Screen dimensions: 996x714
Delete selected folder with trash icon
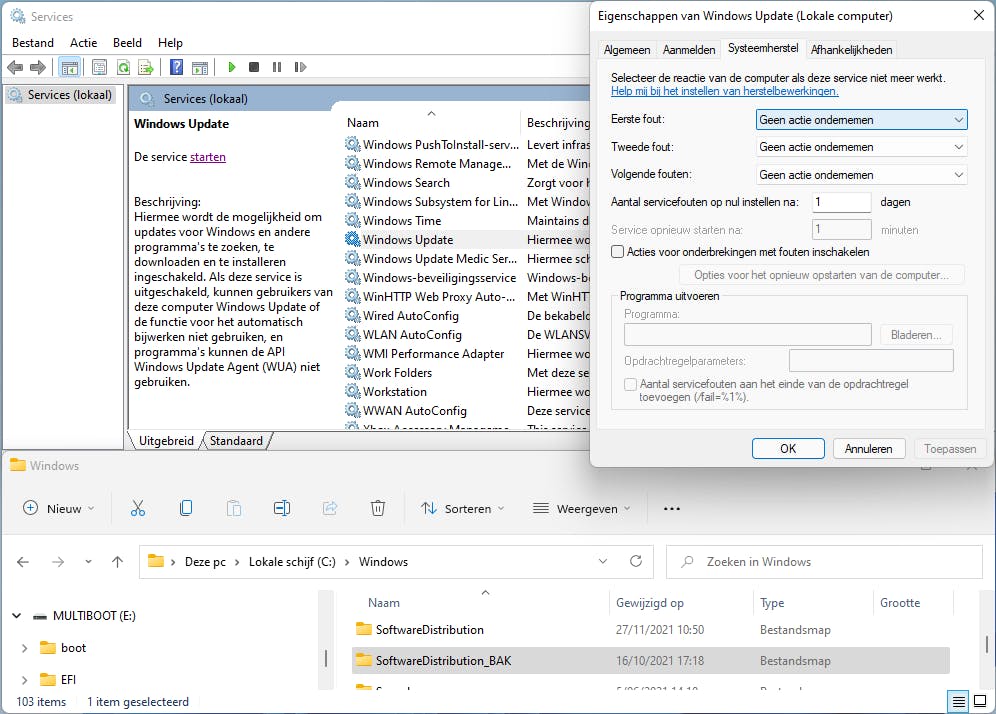tap(378, 508)
